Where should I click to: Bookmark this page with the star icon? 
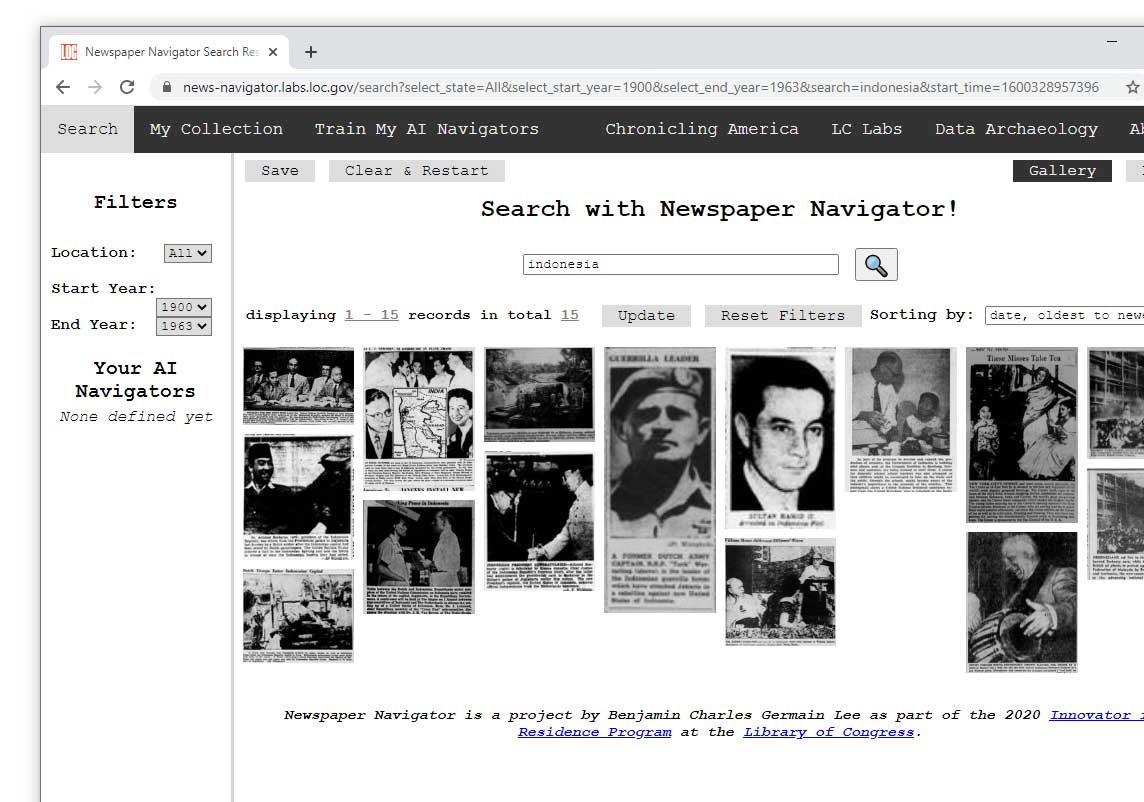pos(1132,88)
